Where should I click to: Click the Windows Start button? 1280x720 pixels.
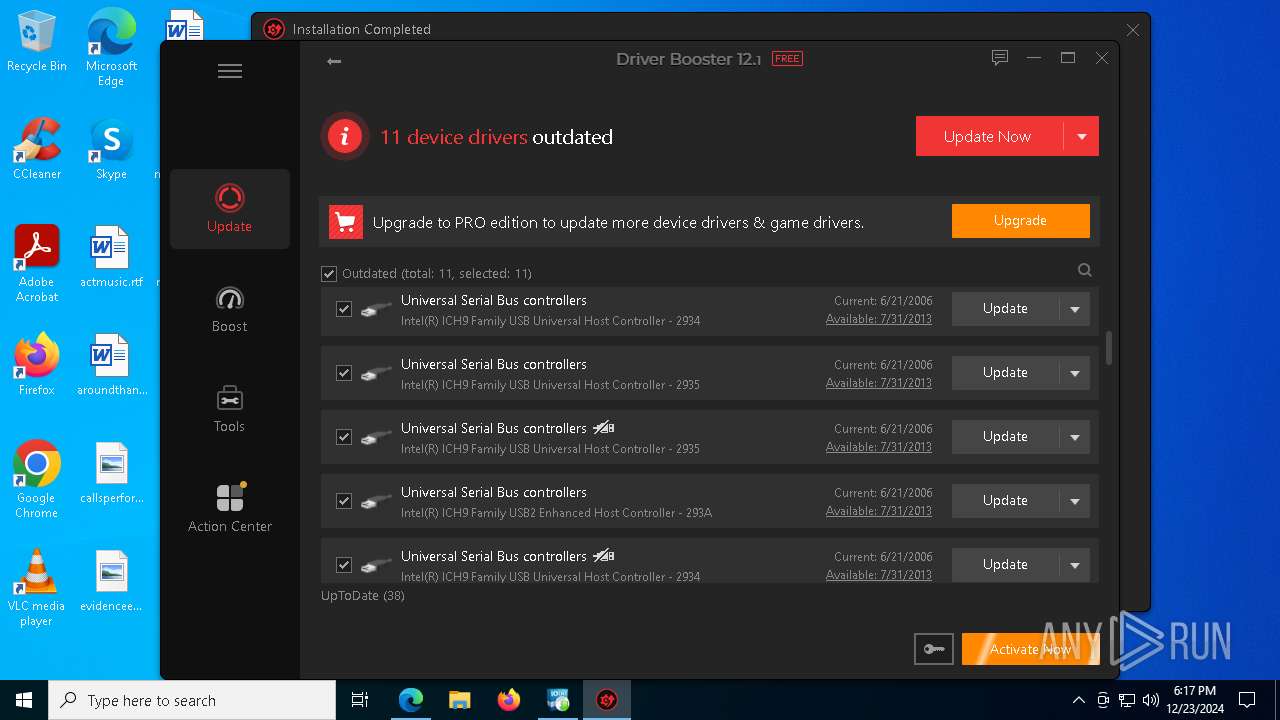[x=24, y=700]
